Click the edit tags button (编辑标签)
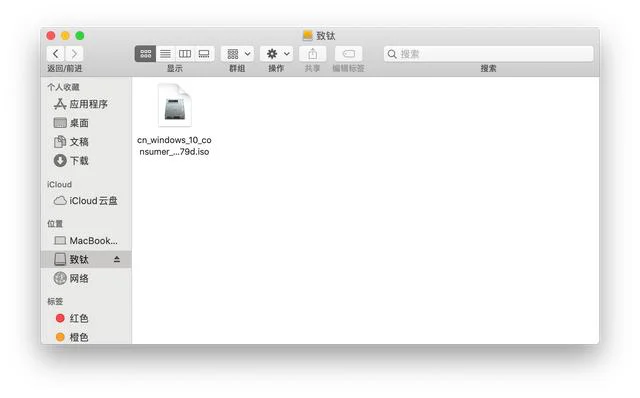Screen dimensions: 640x398 point(349,54)
